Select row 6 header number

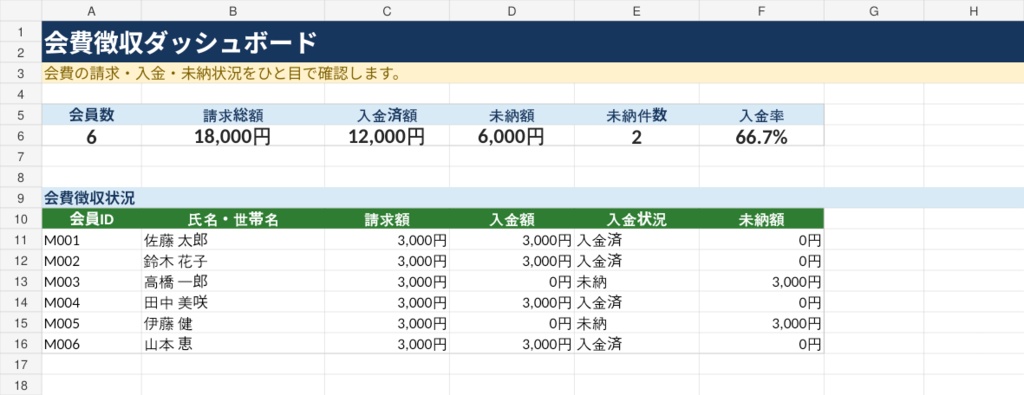point(21,135)
